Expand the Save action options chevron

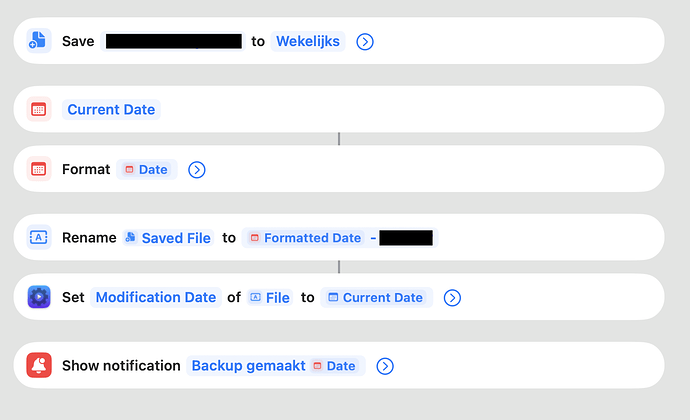365,41
